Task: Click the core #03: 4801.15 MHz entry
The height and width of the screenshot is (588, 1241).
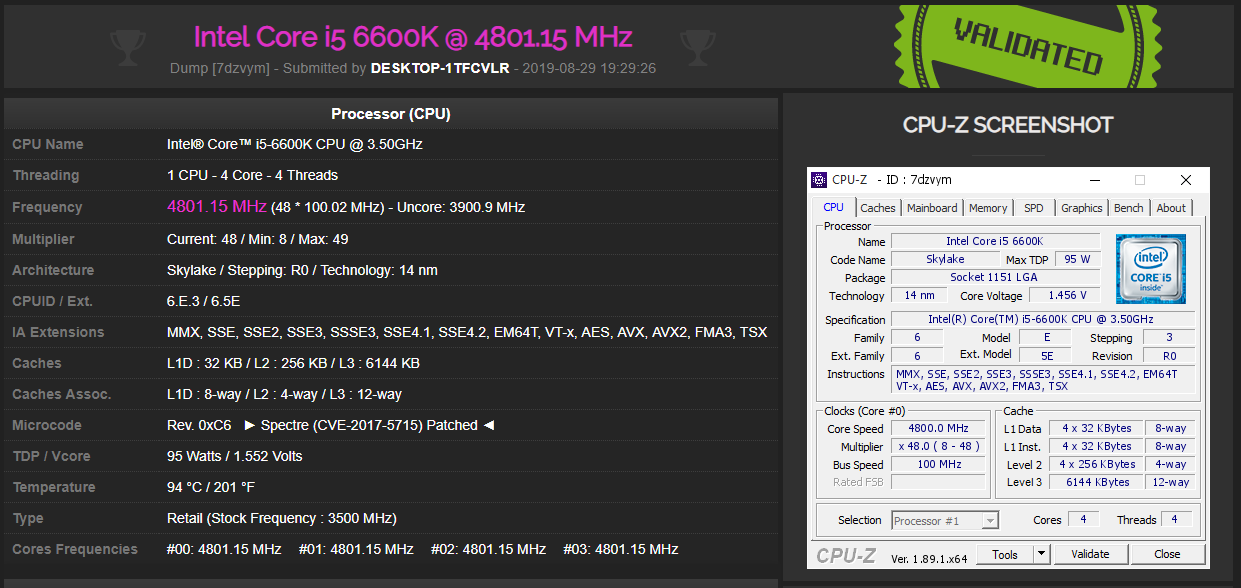Action: tap(620, 549)
